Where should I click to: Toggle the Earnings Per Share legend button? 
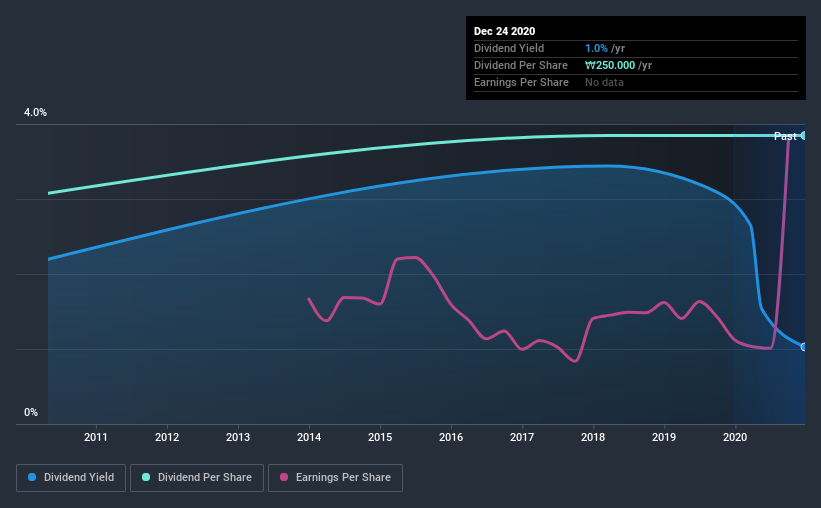pyautogui.click(x=335, y=478)
